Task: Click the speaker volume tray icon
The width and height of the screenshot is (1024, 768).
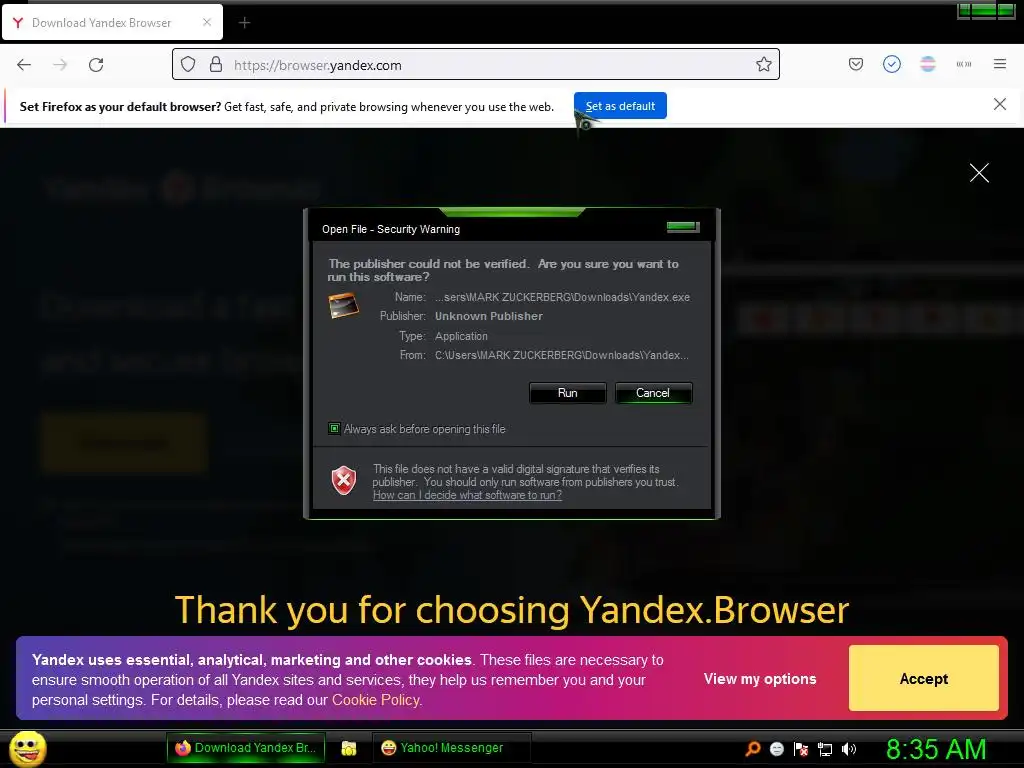Action: [849, 749]
